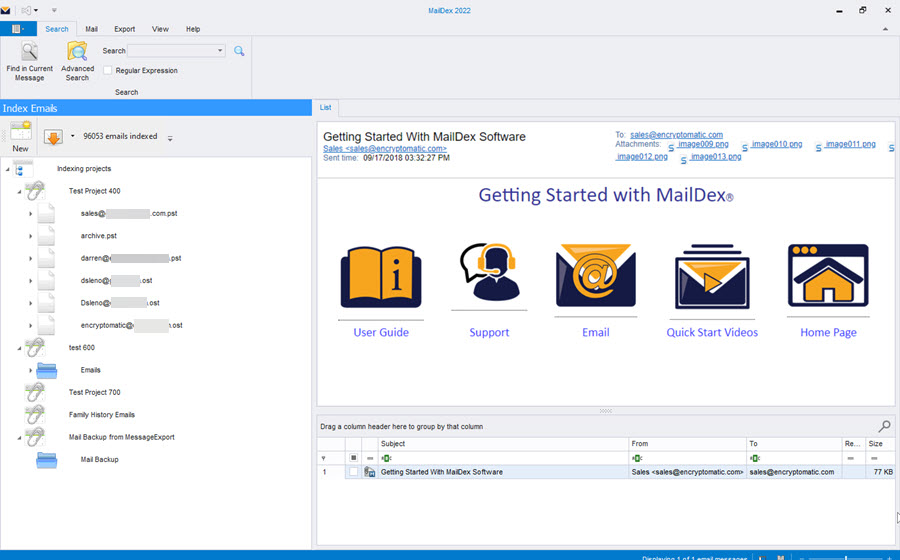This screenshot has width=900, height=560.
Task: Click the grid search magnifier icon
Action: pos(885,426)
